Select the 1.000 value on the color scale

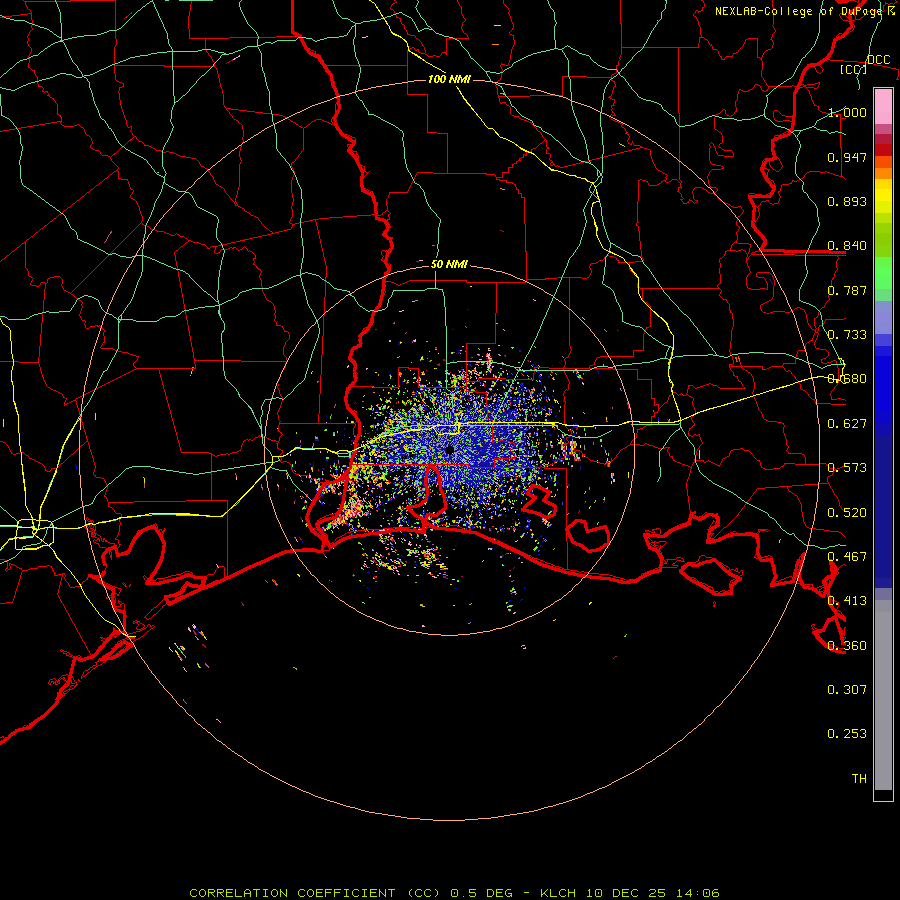(x=847, y=112)
